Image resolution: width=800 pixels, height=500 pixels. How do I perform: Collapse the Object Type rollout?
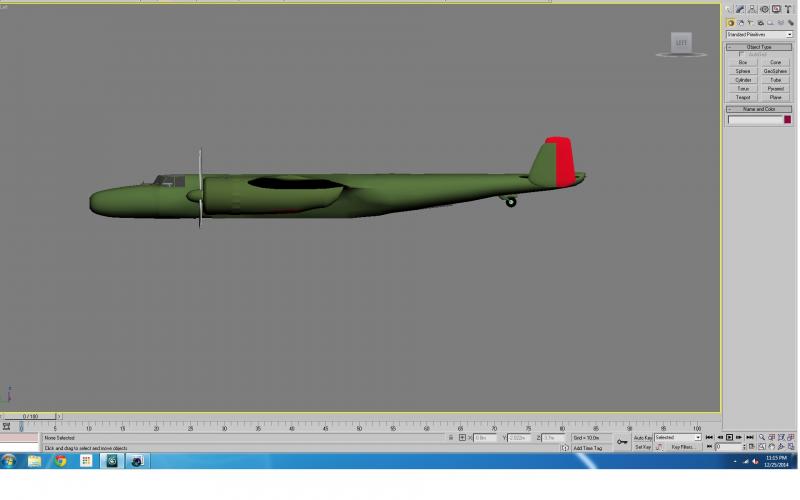point(759,47)
